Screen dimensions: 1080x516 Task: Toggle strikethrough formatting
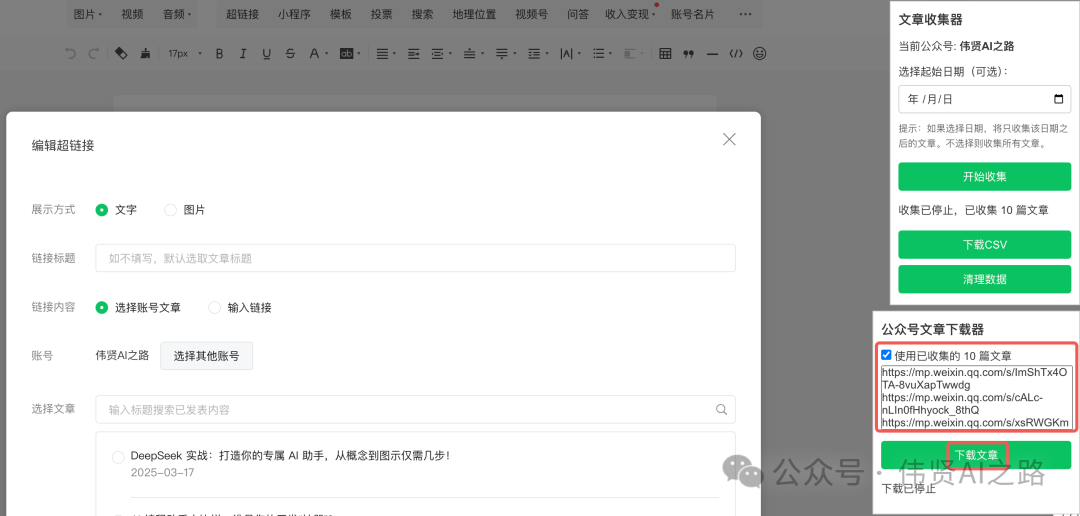(290, 54)
